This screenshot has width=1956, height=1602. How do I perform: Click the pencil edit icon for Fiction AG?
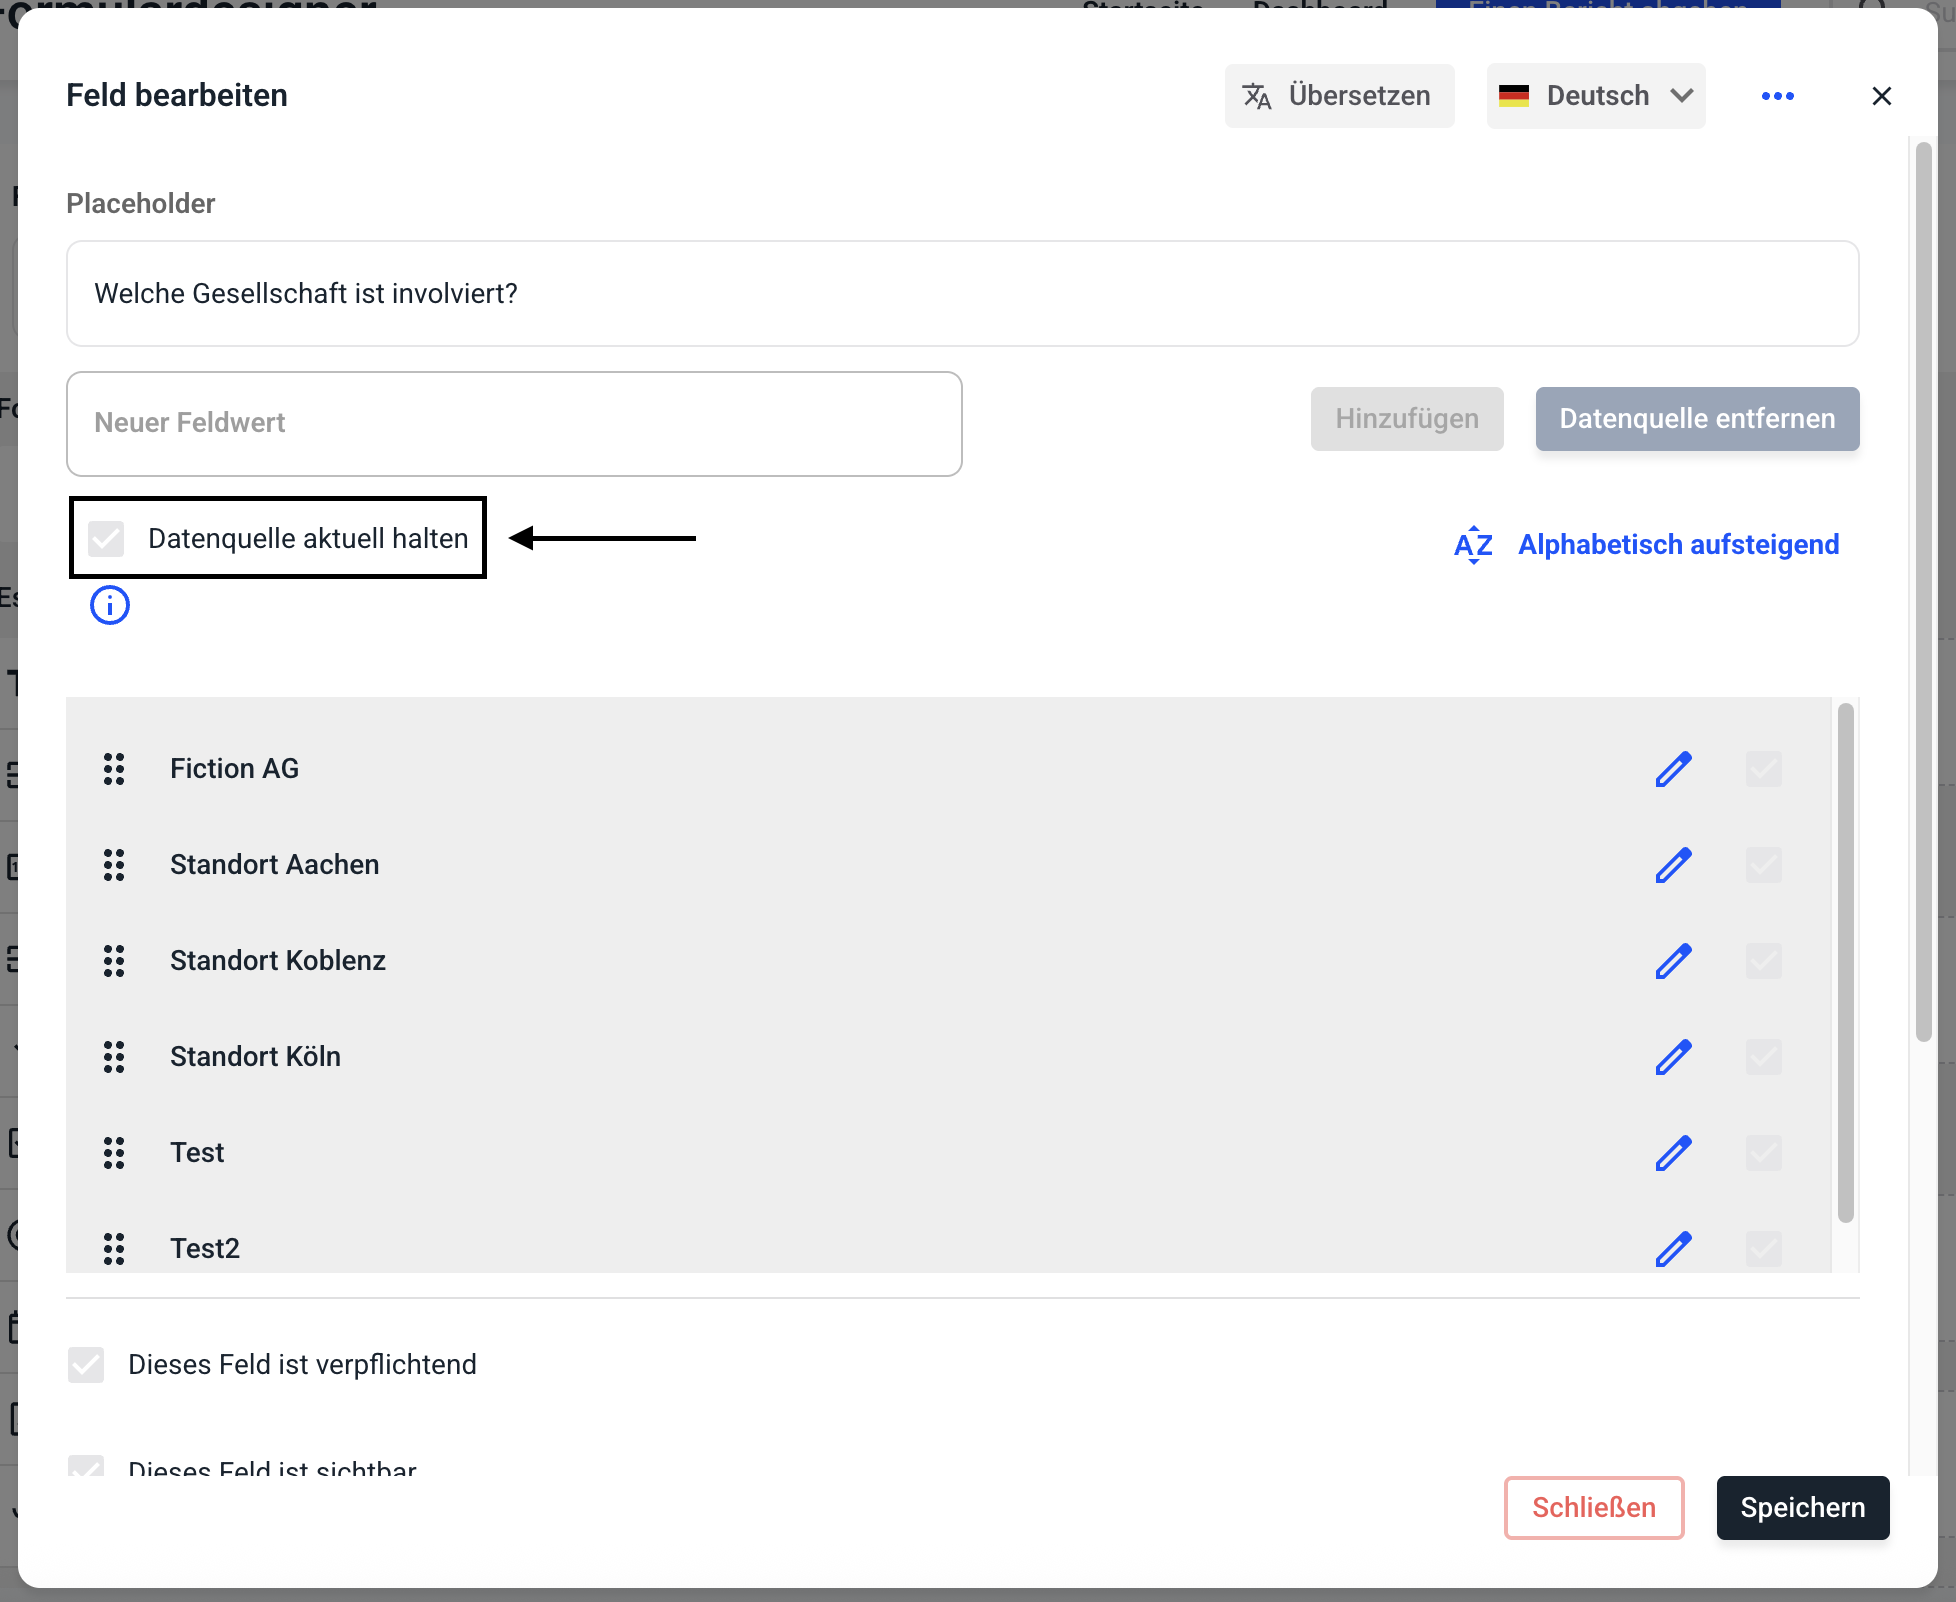(x=1673, y=769)
